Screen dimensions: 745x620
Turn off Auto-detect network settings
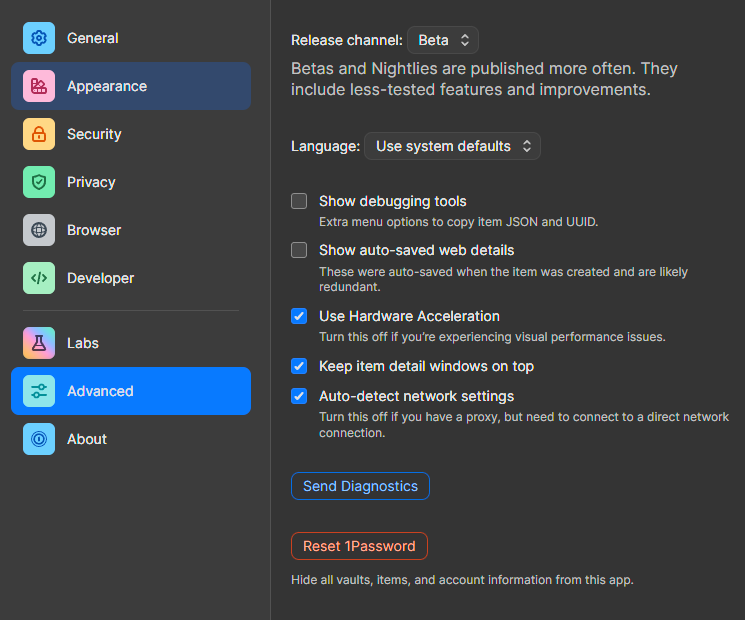[299, 396]
